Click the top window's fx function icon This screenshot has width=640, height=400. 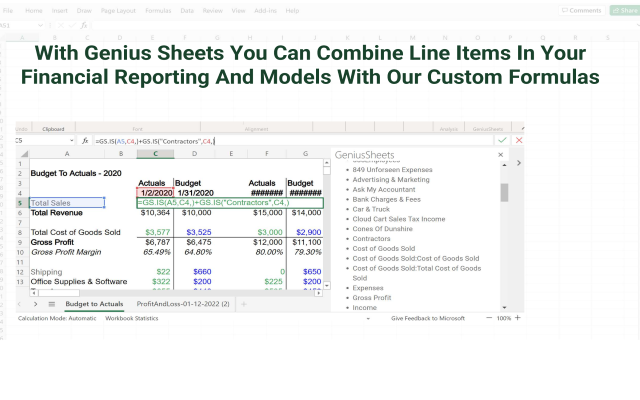pos(84,25)
